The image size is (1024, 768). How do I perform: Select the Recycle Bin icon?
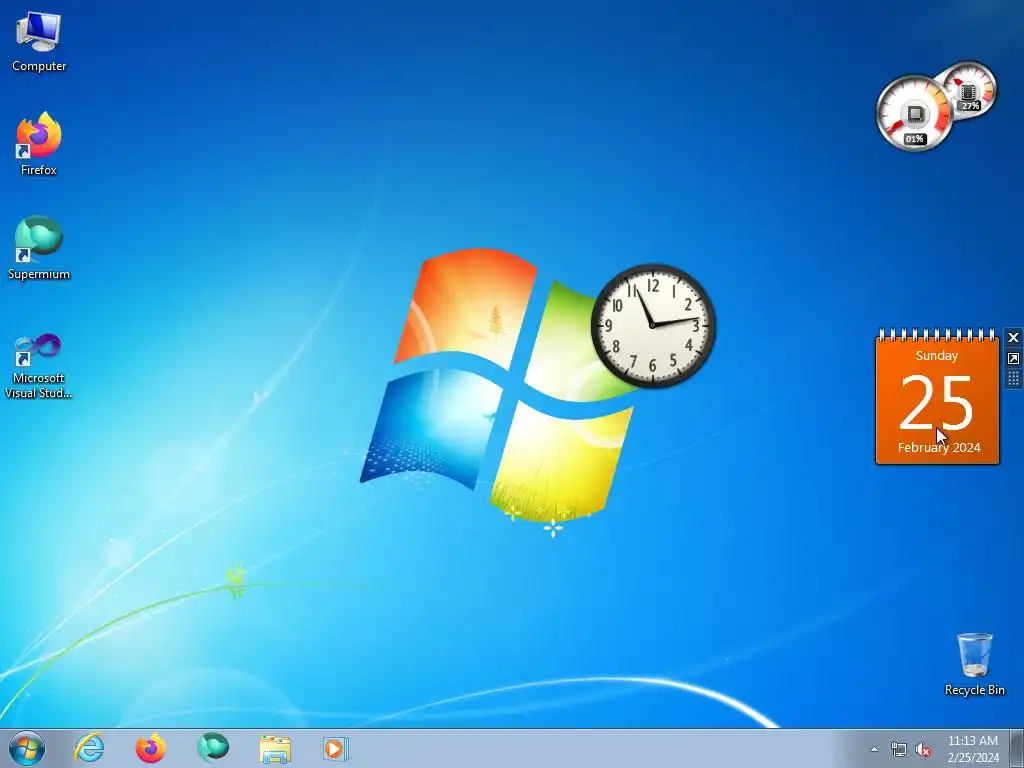click(974, 664)
